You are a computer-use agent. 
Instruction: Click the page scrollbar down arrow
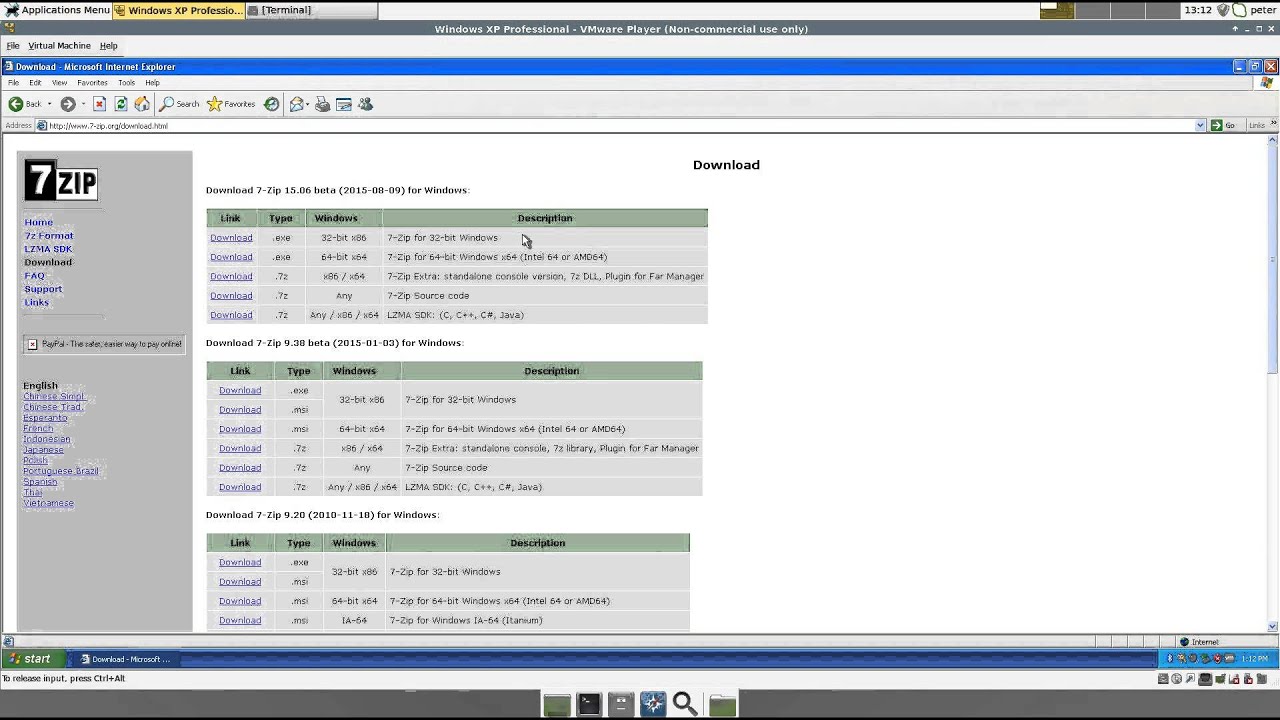tap(1273, 627)
